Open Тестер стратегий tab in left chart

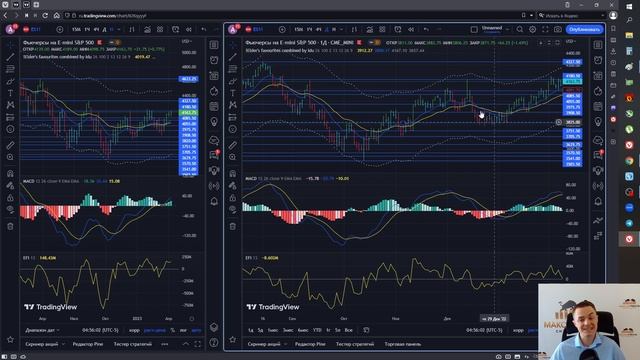coord(133,344)
